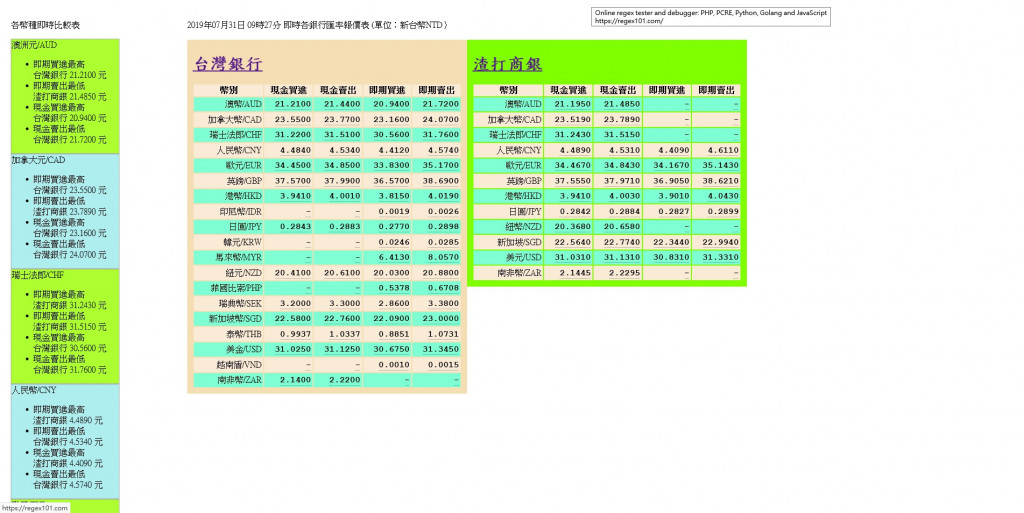Select 南非幣/ZAR row label in 台灣銀行 table
Image resolution: width=1024 pixels, height=513 pixels.
240,380
